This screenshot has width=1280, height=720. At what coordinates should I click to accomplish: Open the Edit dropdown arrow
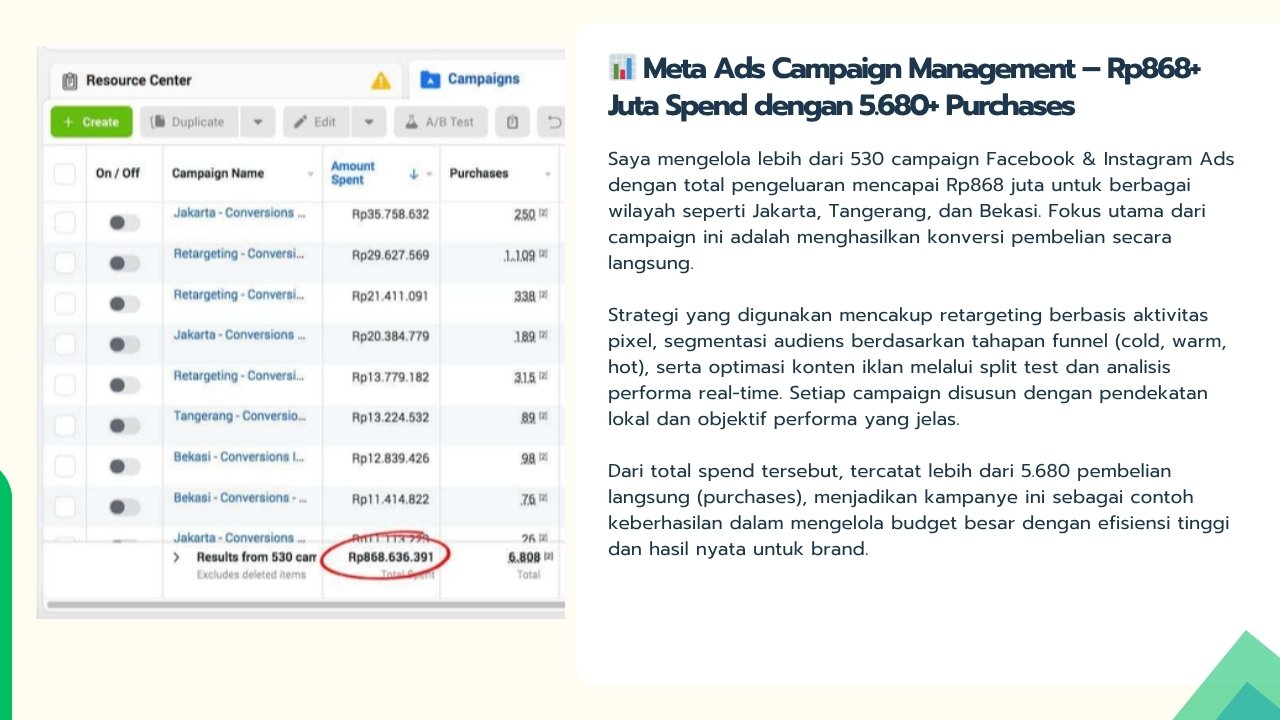(x=369, y=122)
